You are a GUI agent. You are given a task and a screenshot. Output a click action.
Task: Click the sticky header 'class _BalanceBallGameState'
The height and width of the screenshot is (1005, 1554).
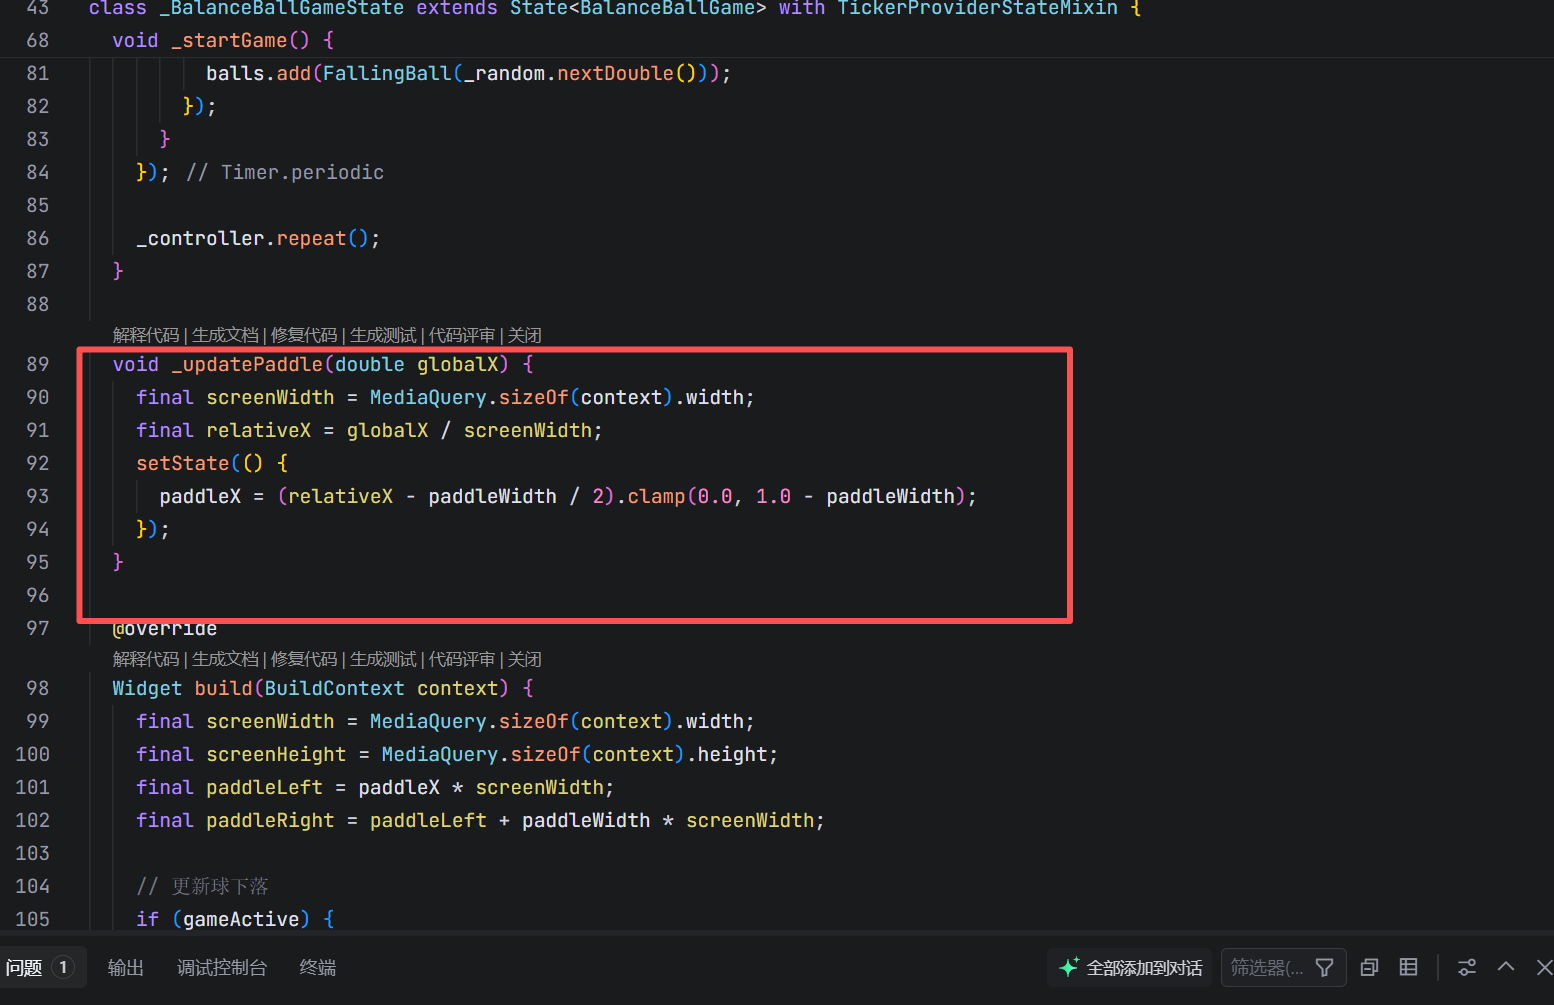246,8
